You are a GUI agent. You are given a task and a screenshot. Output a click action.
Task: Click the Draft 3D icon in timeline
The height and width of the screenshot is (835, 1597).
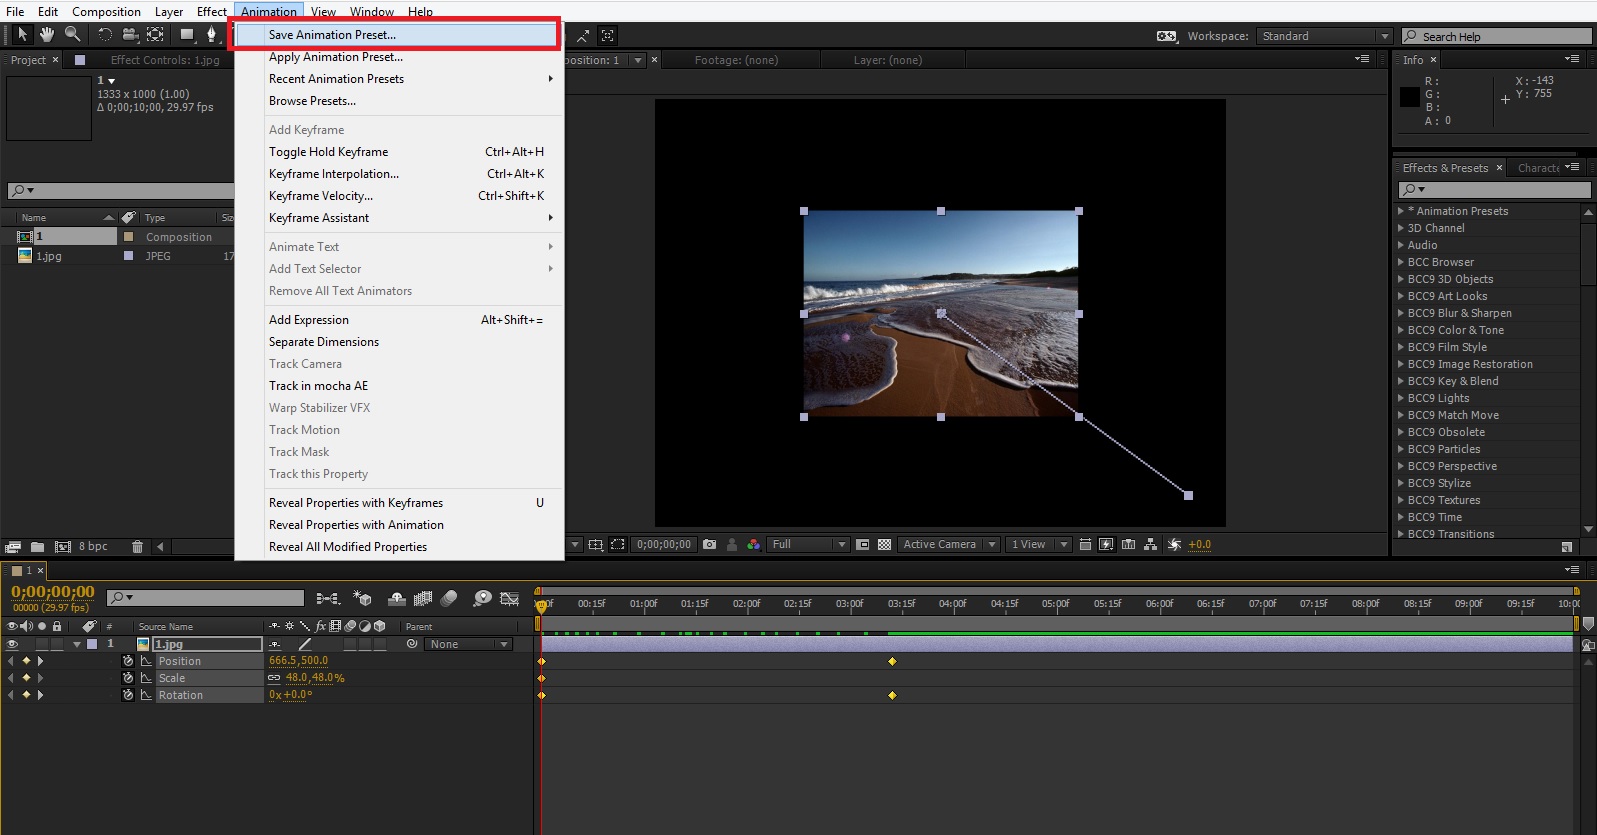(x=362, y=598)
